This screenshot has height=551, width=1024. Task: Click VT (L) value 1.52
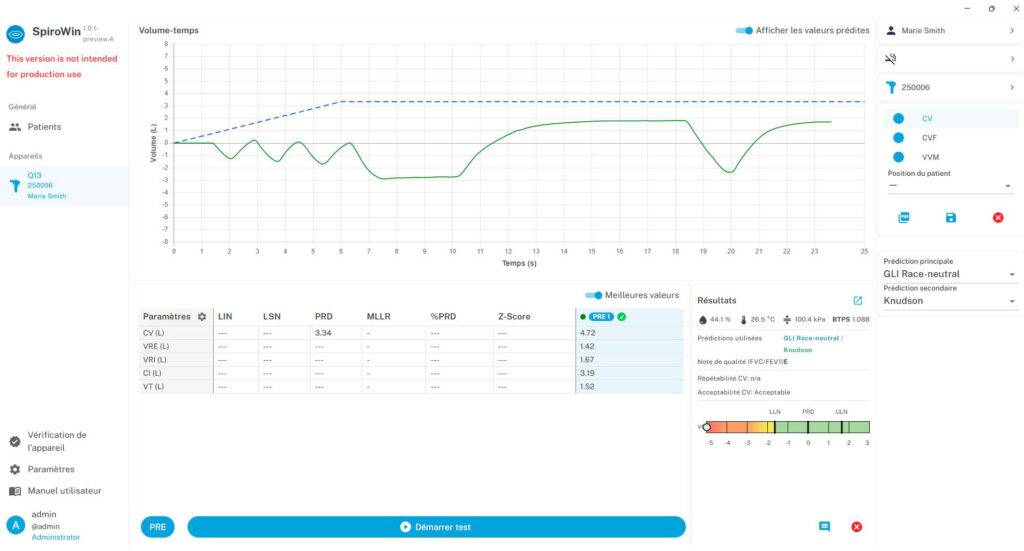(x=586, y=386)
